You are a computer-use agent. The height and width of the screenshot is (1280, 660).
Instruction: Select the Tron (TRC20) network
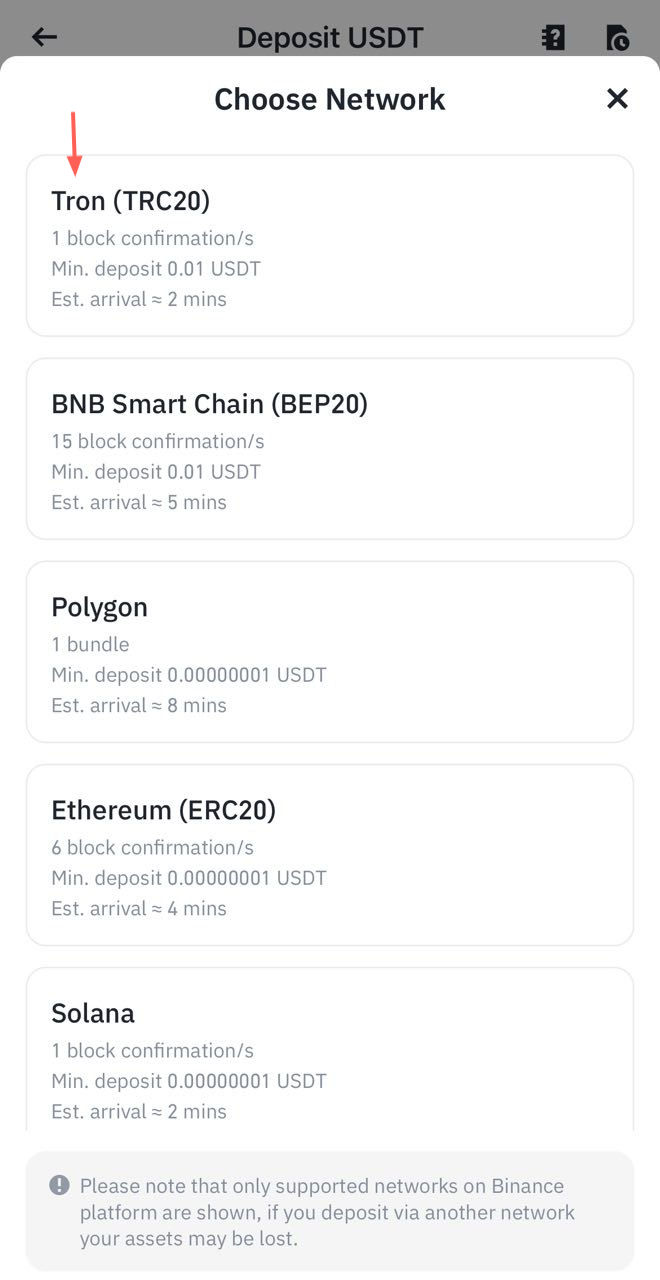click(x=330, y=245)
